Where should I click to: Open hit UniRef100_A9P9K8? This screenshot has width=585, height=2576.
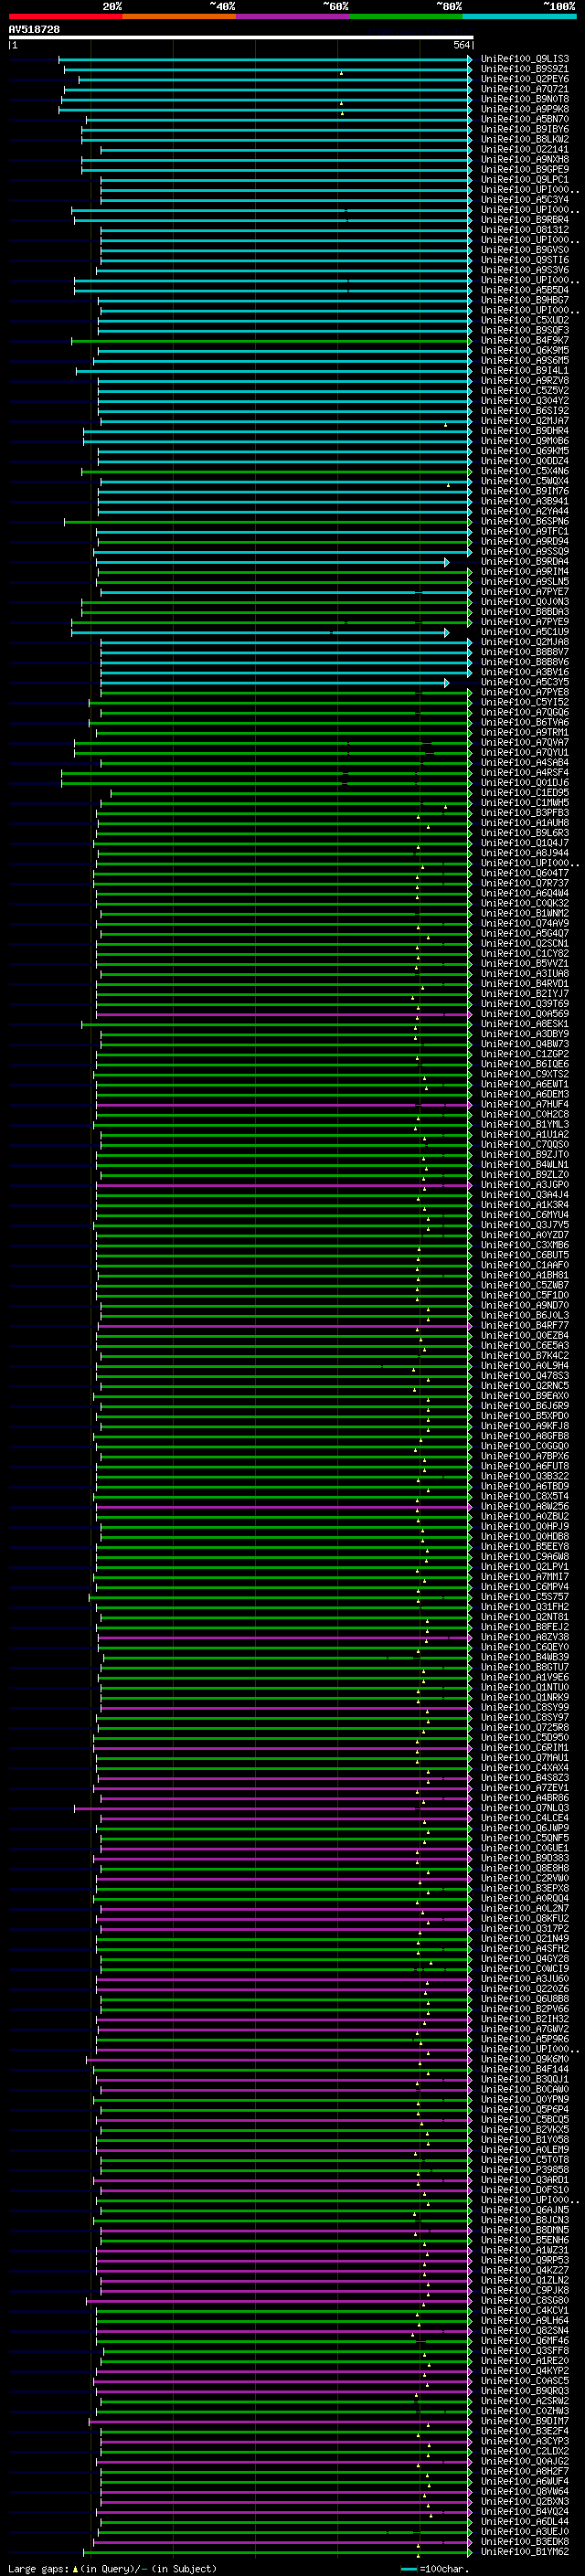pyautogui.click(x=525, y=109)
